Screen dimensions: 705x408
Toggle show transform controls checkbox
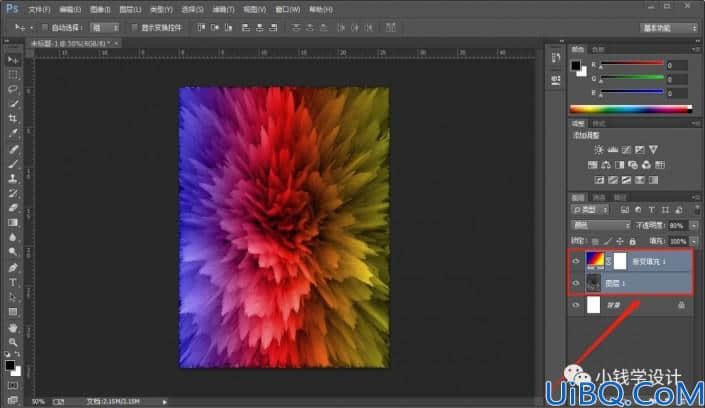[x=134, y=28]
